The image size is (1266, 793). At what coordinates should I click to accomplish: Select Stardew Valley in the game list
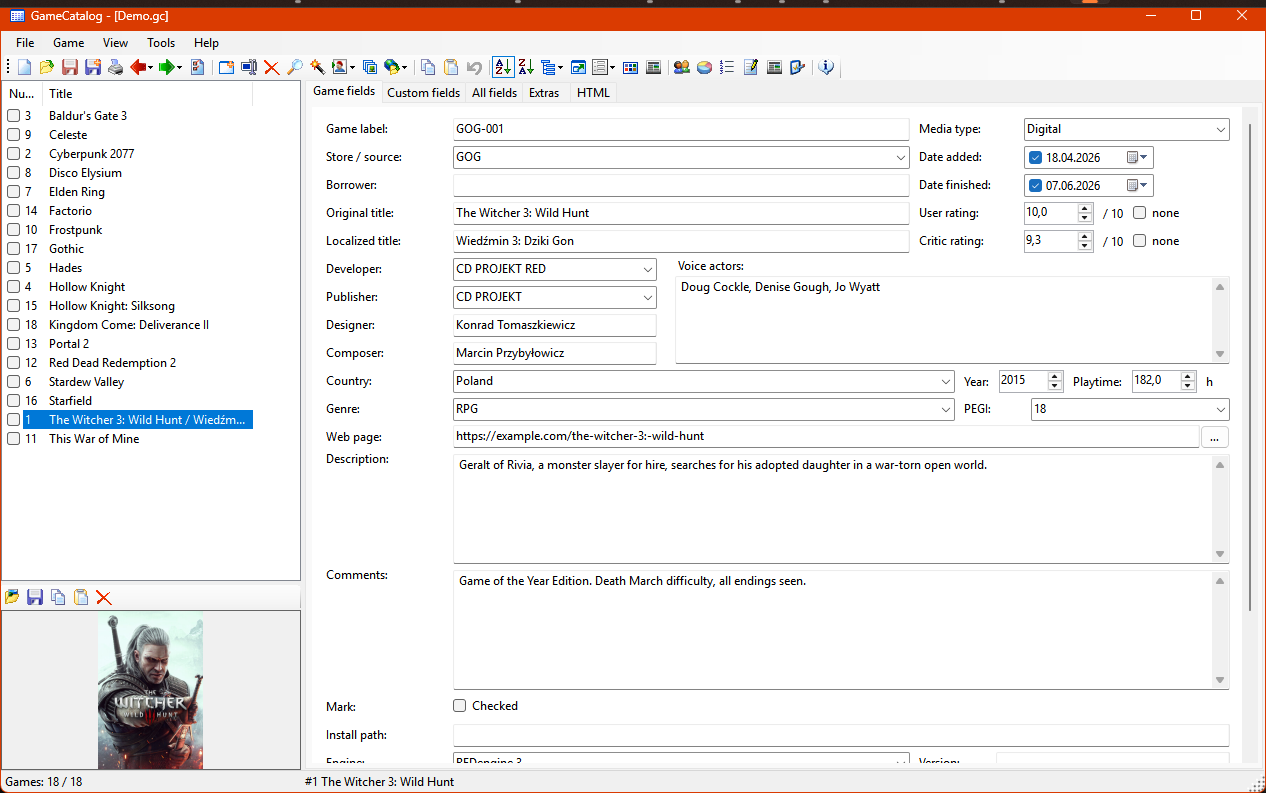tap(86, 382)
